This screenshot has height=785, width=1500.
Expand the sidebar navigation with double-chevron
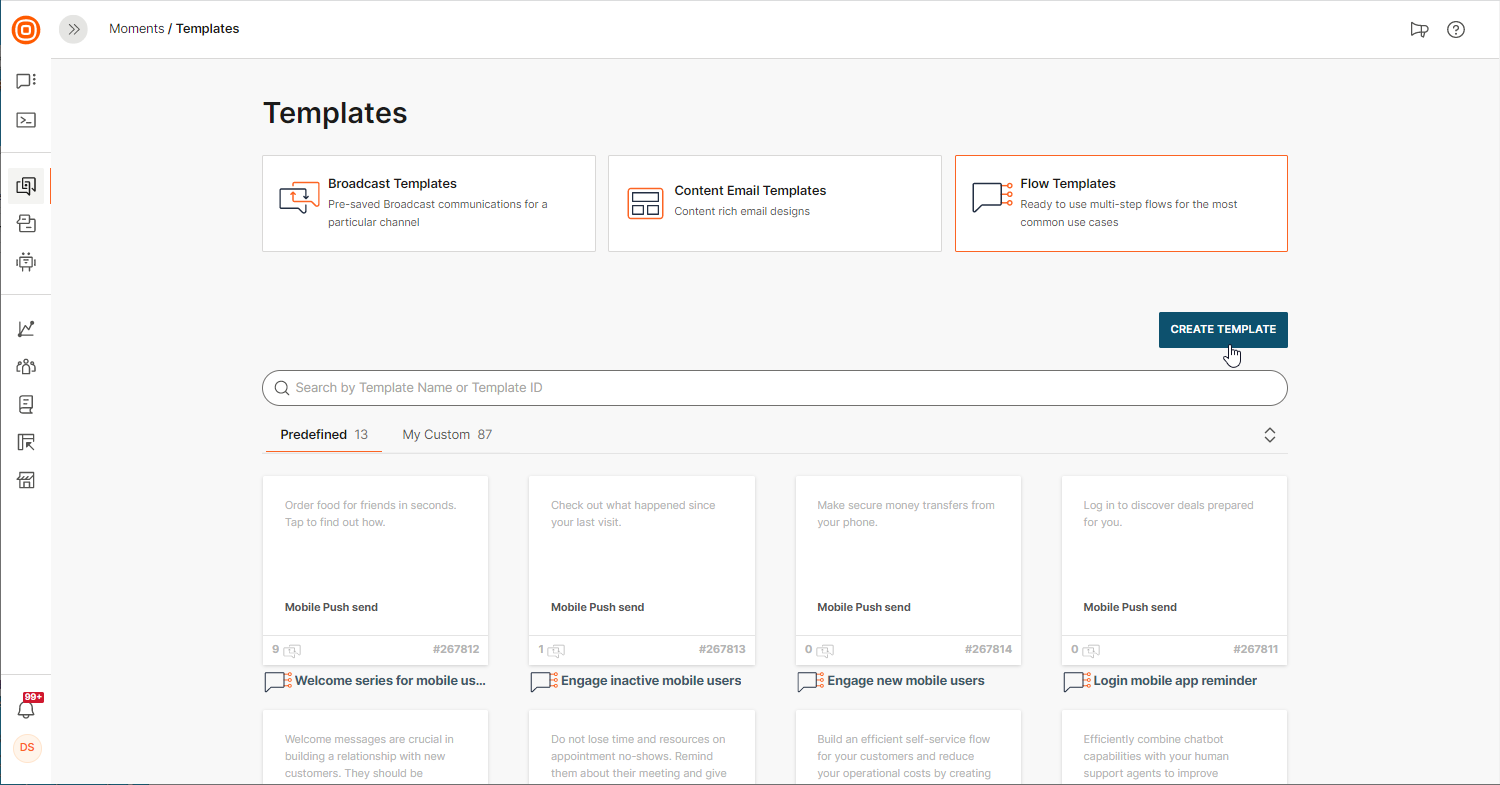73,29
